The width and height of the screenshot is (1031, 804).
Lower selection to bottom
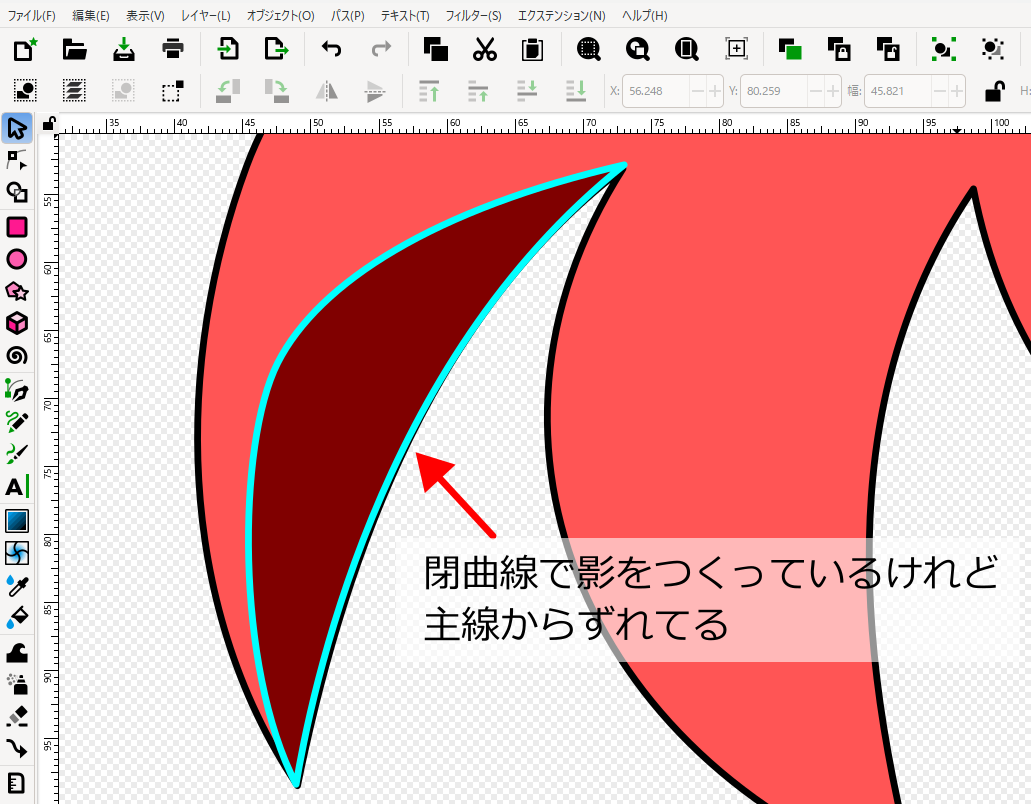[576, 91]
